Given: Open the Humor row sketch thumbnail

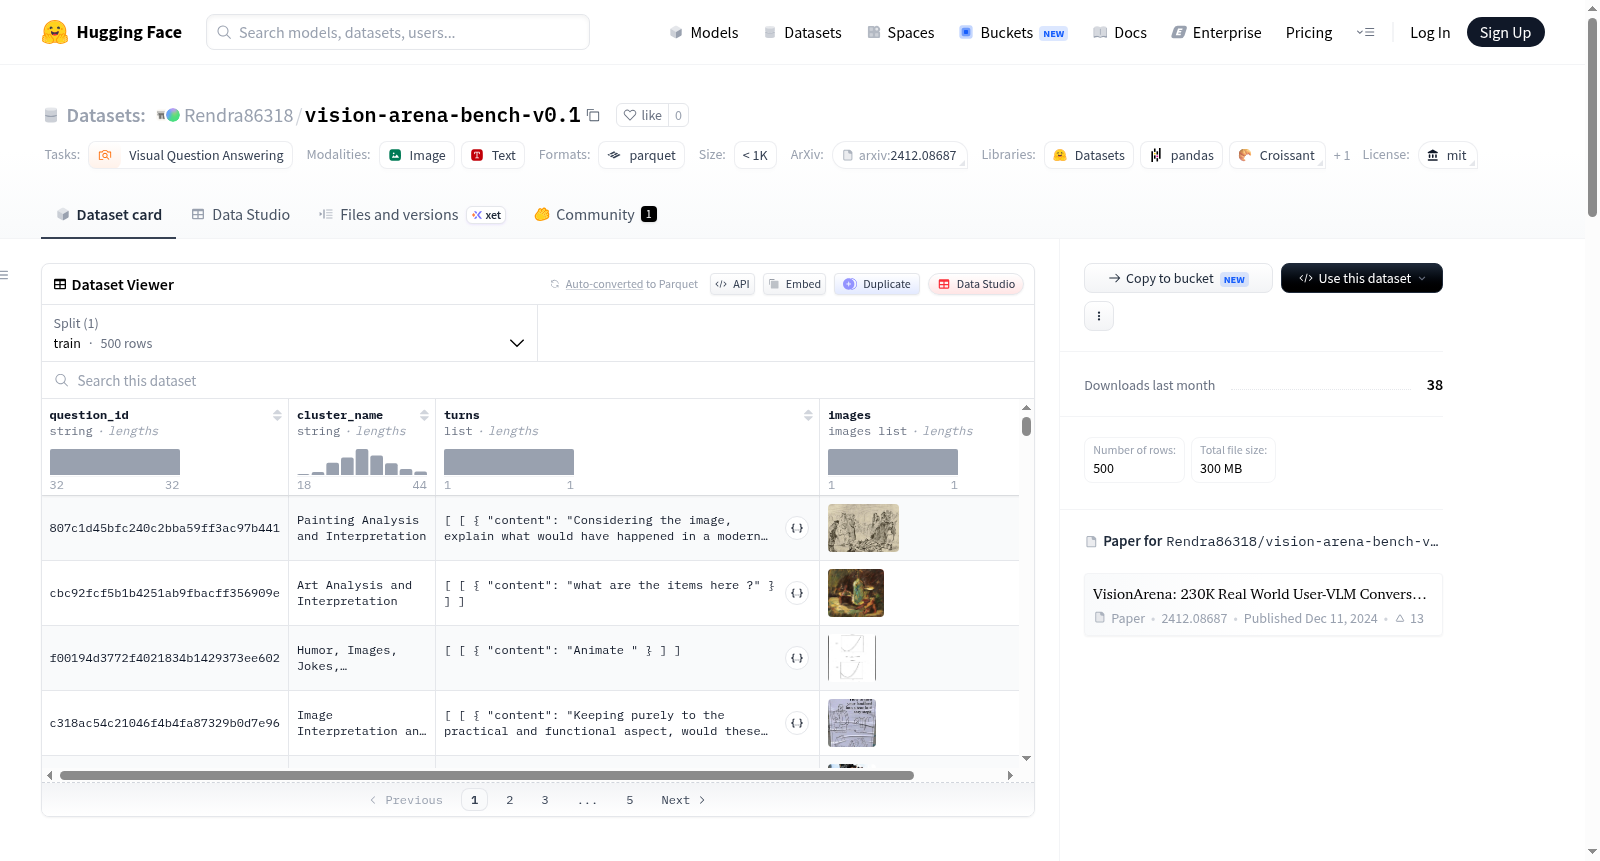Looking at the screenshot, I should click(x=852, y=658).
